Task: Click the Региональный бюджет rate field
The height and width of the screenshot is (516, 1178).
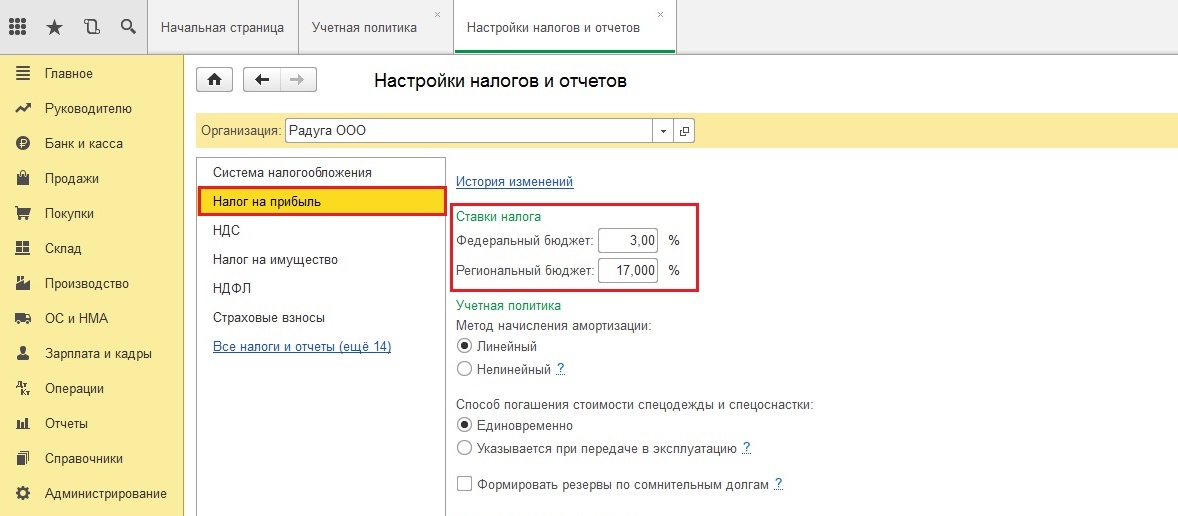Action: pos(628,270)
